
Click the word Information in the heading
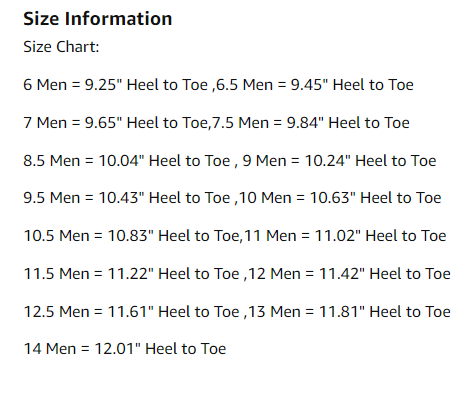[118, 19]
